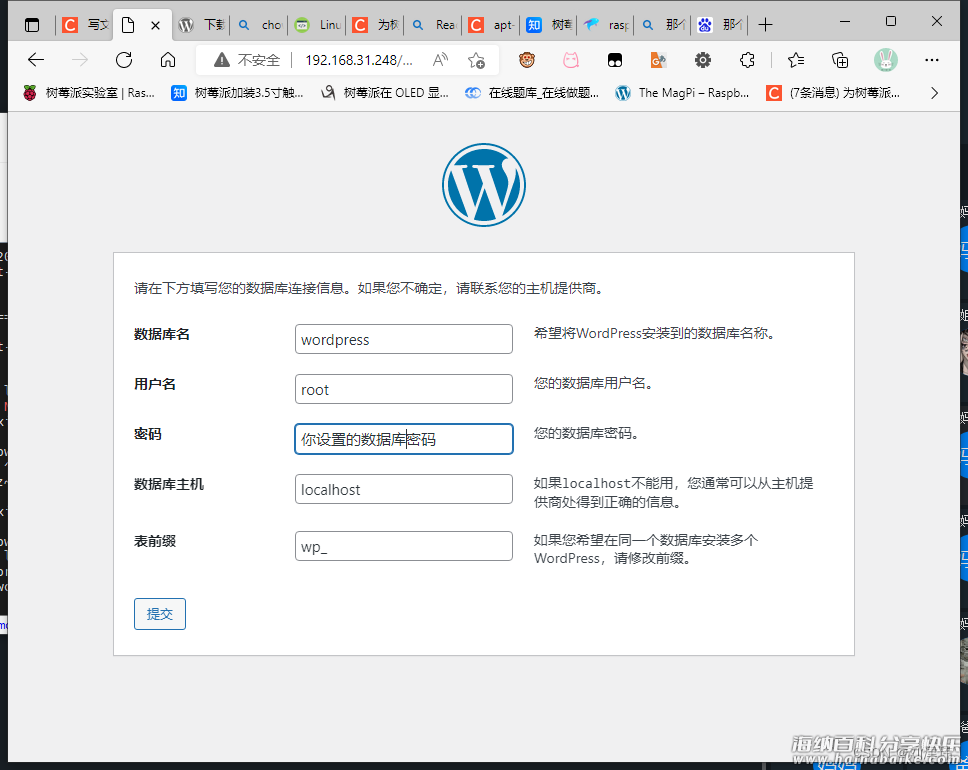Screen dimensions: 968x770
Task: Open the black square extension icon
Action: pos(615,60)
